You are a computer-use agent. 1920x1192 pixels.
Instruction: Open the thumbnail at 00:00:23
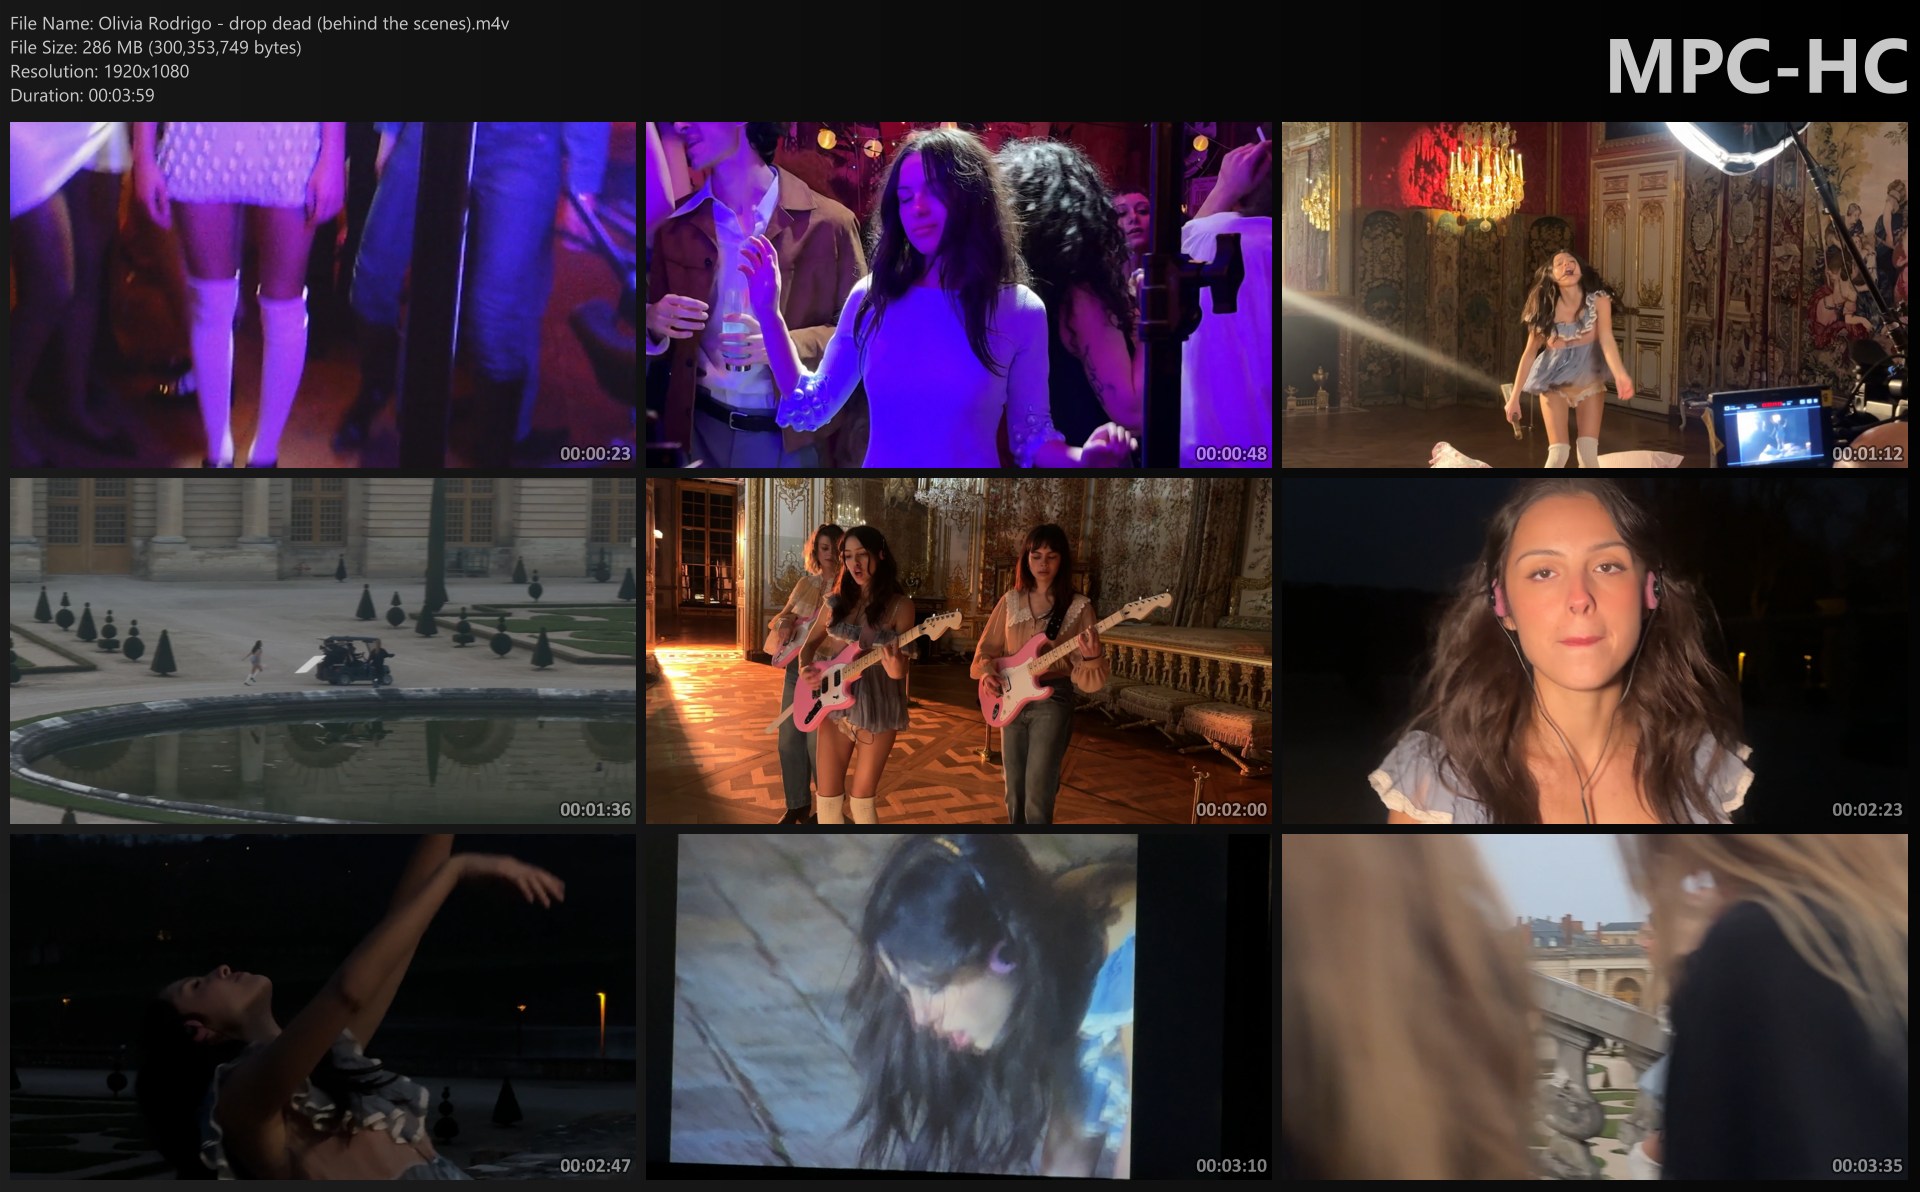tap(323, 295)
